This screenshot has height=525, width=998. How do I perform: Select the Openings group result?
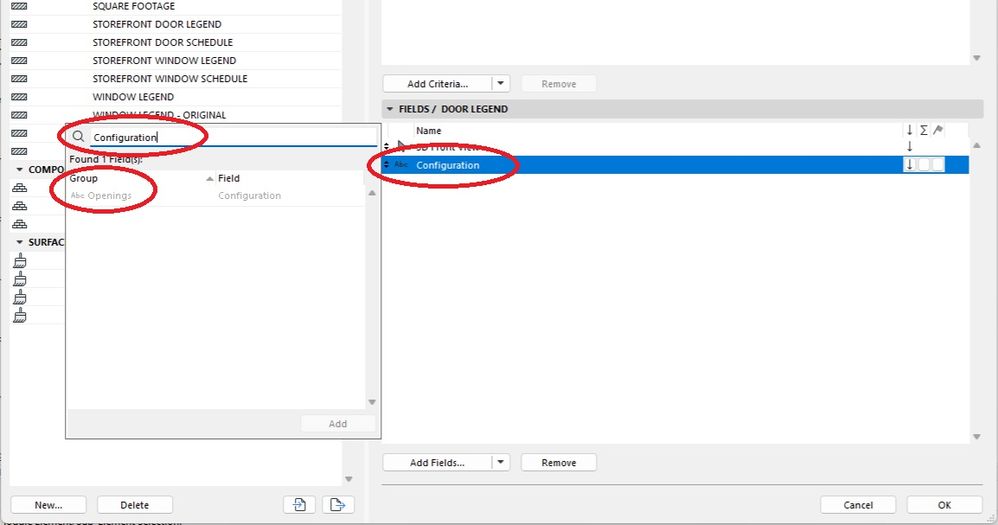tap(109, 195)
